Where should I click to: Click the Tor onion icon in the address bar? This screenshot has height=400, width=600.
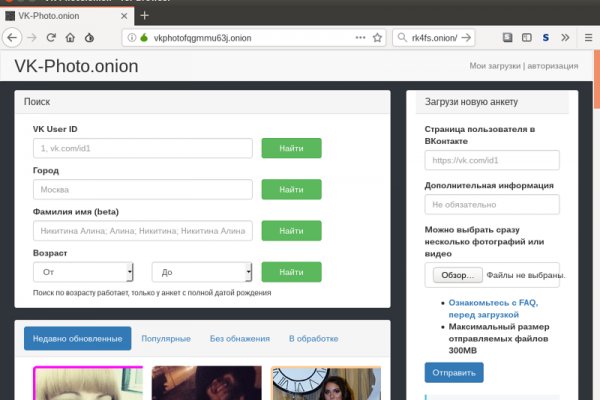pyautogui.click(x=144, y=38)
